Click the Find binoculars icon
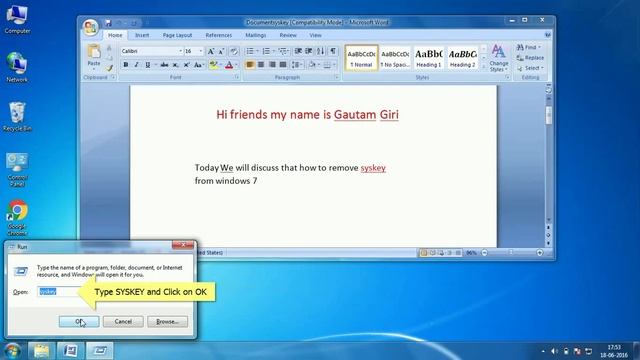640x360 pixels. 520,47
